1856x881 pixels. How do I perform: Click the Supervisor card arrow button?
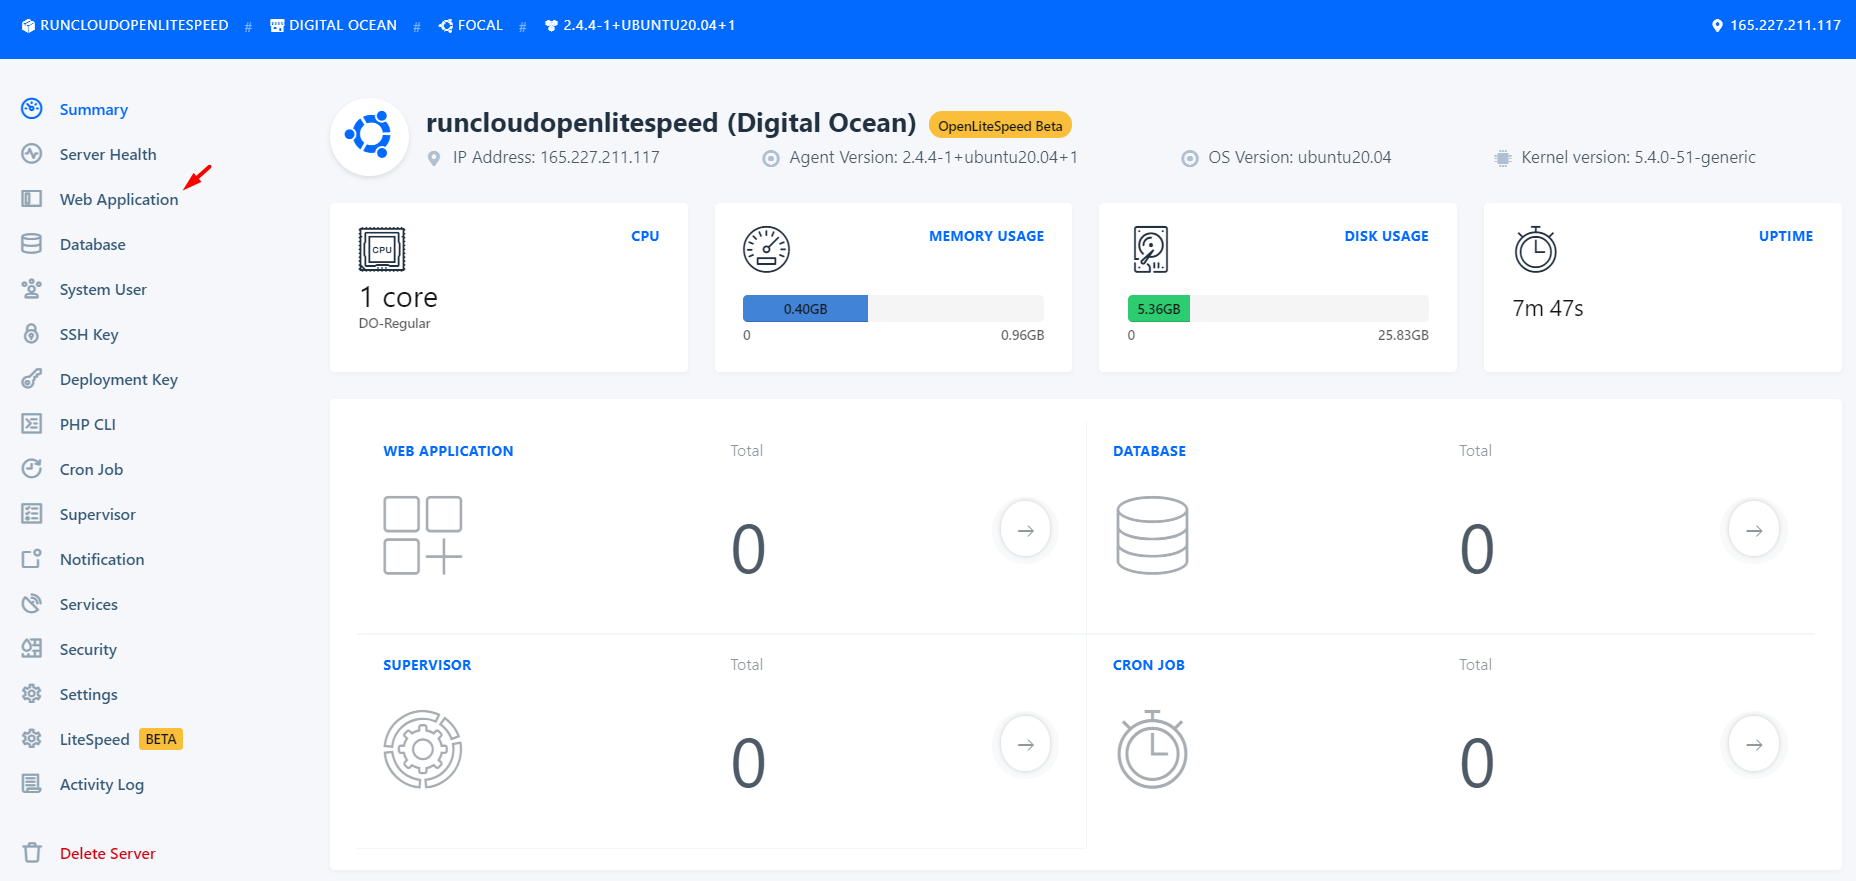1026,744
